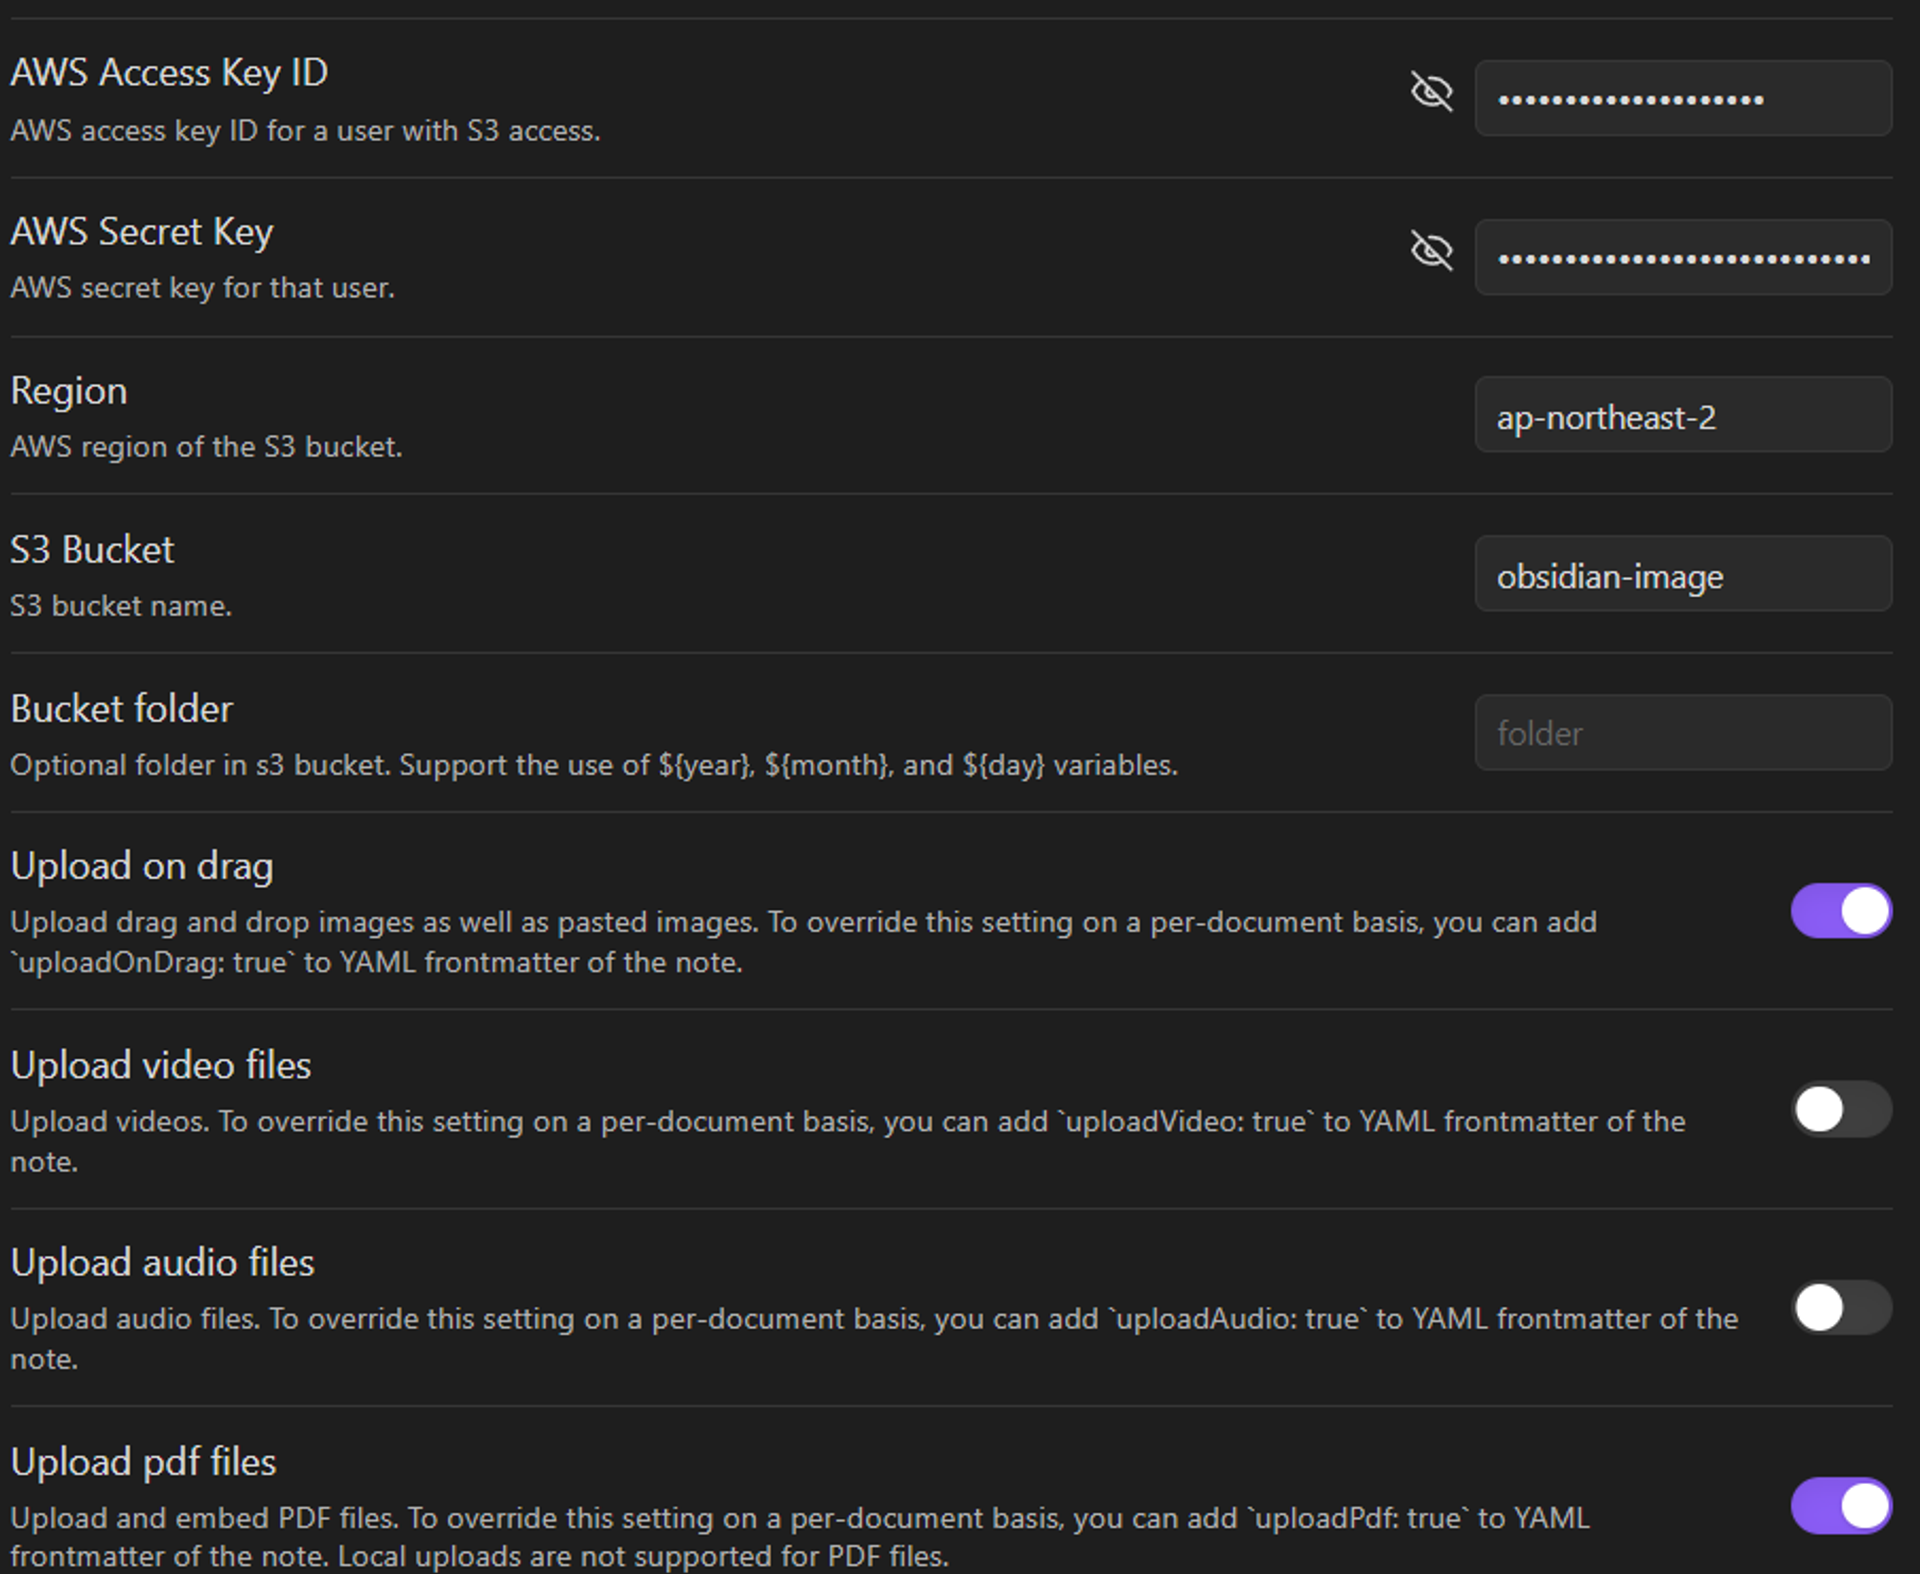Select the S3 Bucket field with obsidian-image
This screenshot has width=1920, height=1574.
coord(1682,575)
